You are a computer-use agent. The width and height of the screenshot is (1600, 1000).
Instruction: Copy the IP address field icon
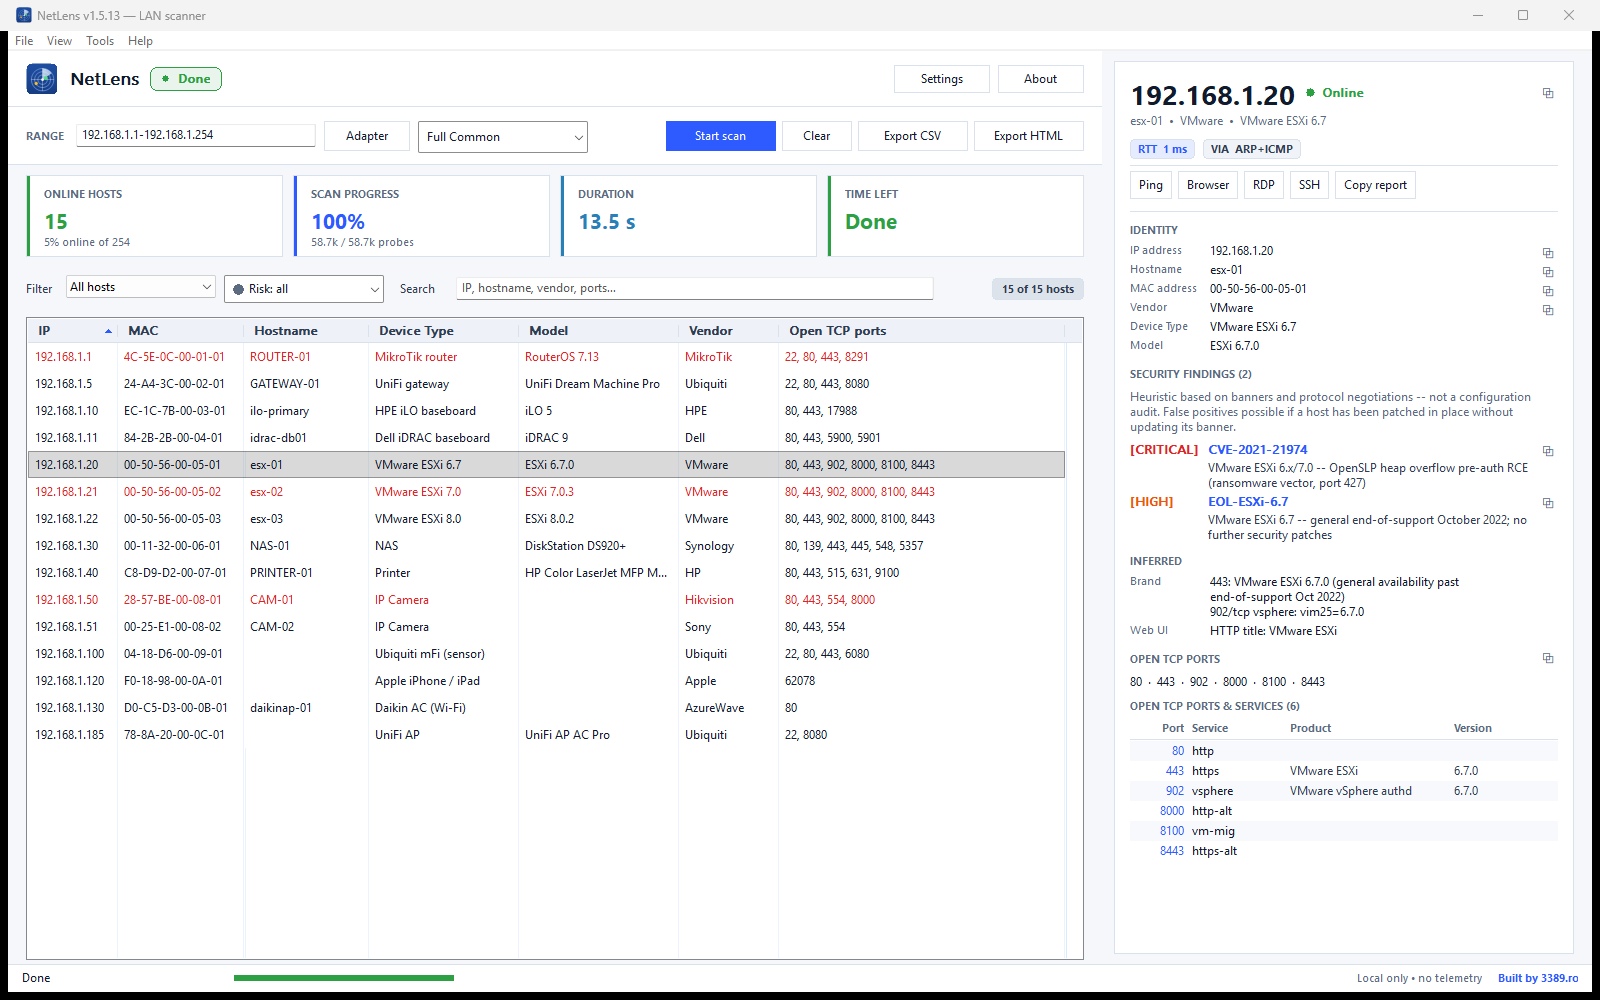[x=1548, y=253]
